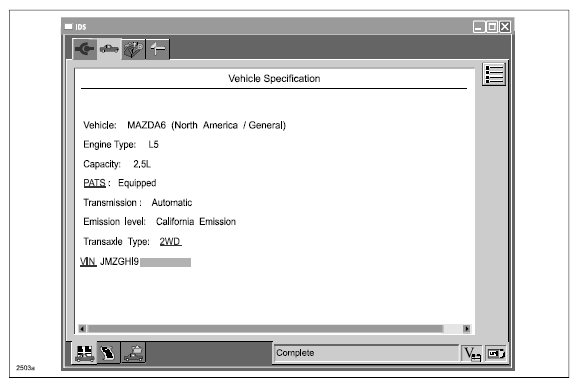
Task: Click the horizontal scrollbar right arrow
Action: point(467,329)
